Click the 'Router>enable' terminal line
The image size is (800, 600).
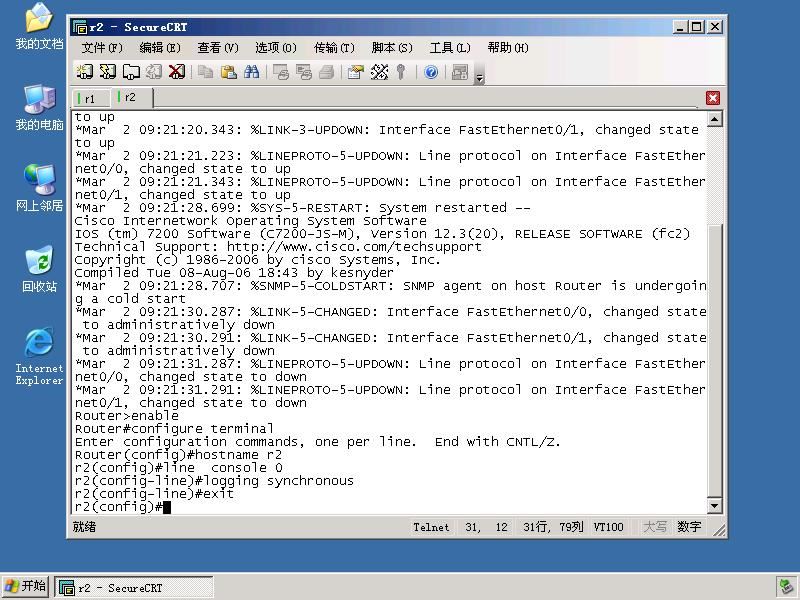[x=126, y=416]
